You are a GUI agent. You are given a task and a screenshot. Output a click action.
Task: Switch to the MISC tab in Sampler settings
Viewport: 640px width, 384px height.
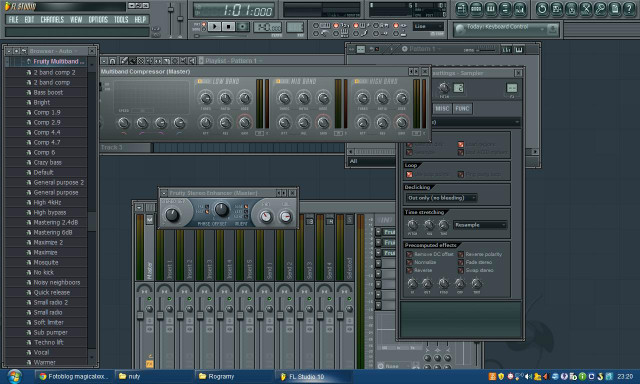(x=442, y=109)
